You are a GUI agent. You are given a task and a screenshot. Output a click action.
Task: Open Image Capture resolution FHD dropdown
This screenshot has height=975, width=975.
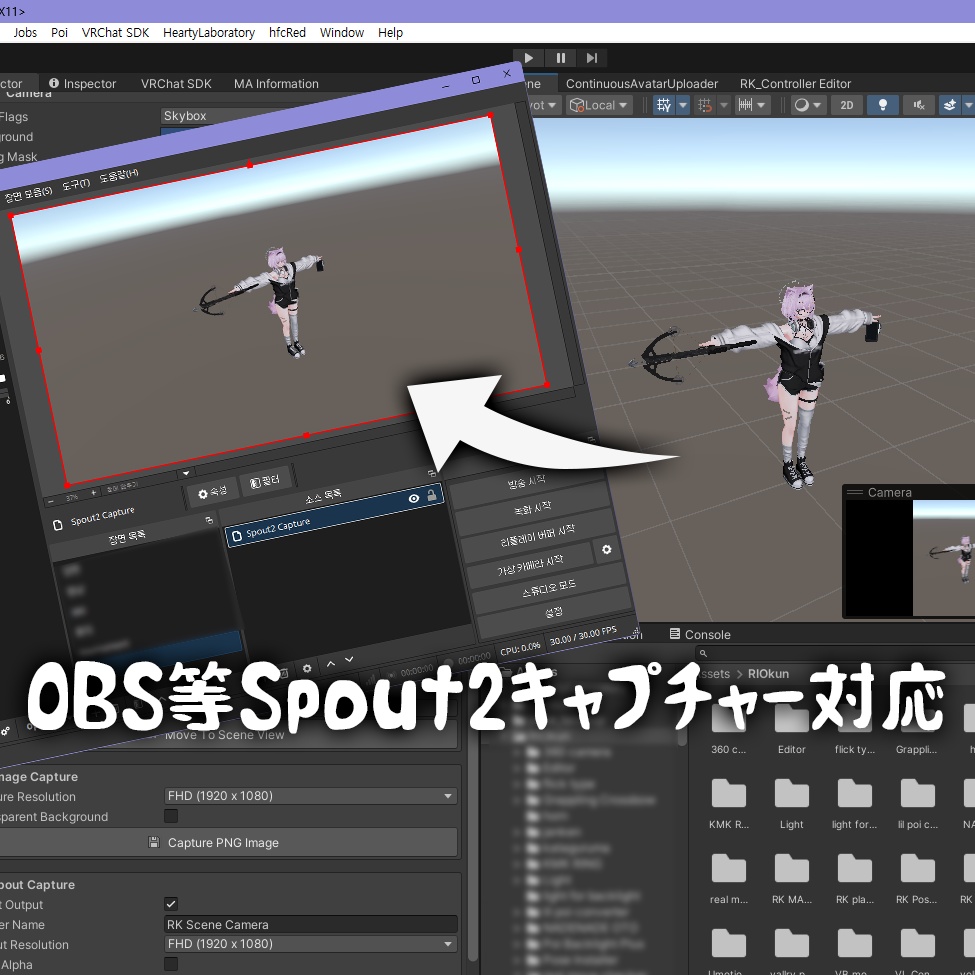310,796
